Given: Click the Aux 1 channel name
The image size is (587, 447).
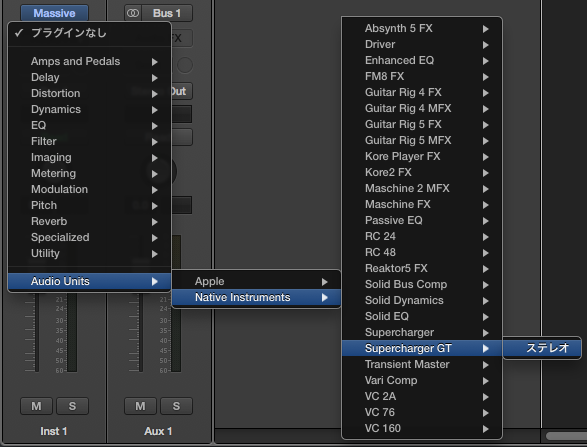Looking at the screenshot, I should tap(158, 431).
